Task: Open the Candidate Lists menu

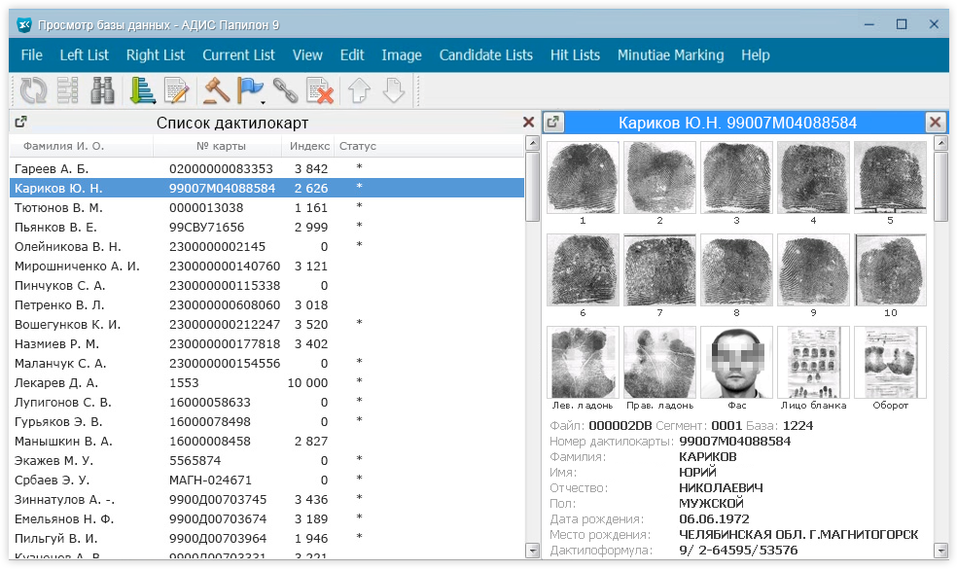Action: (485, 55)
